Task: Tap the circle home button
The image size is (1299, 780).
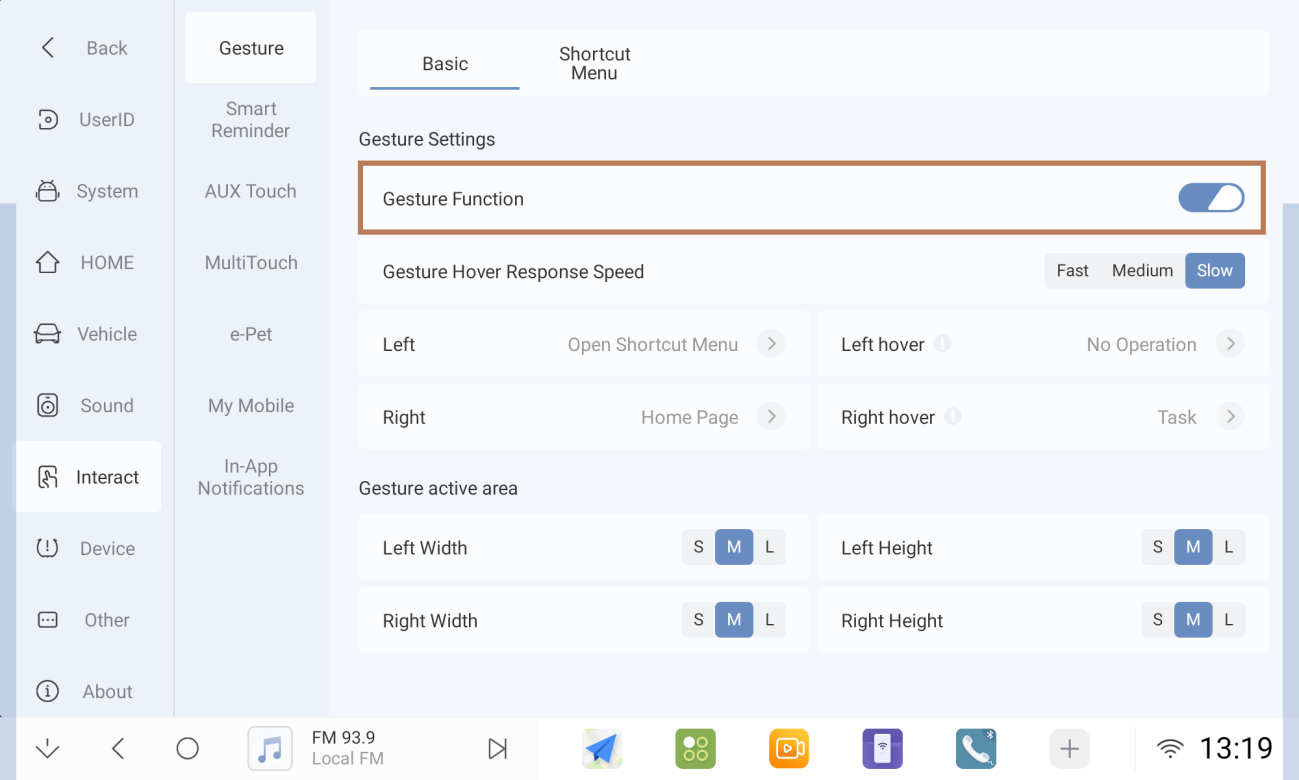Action: click(x=187, y=748)
